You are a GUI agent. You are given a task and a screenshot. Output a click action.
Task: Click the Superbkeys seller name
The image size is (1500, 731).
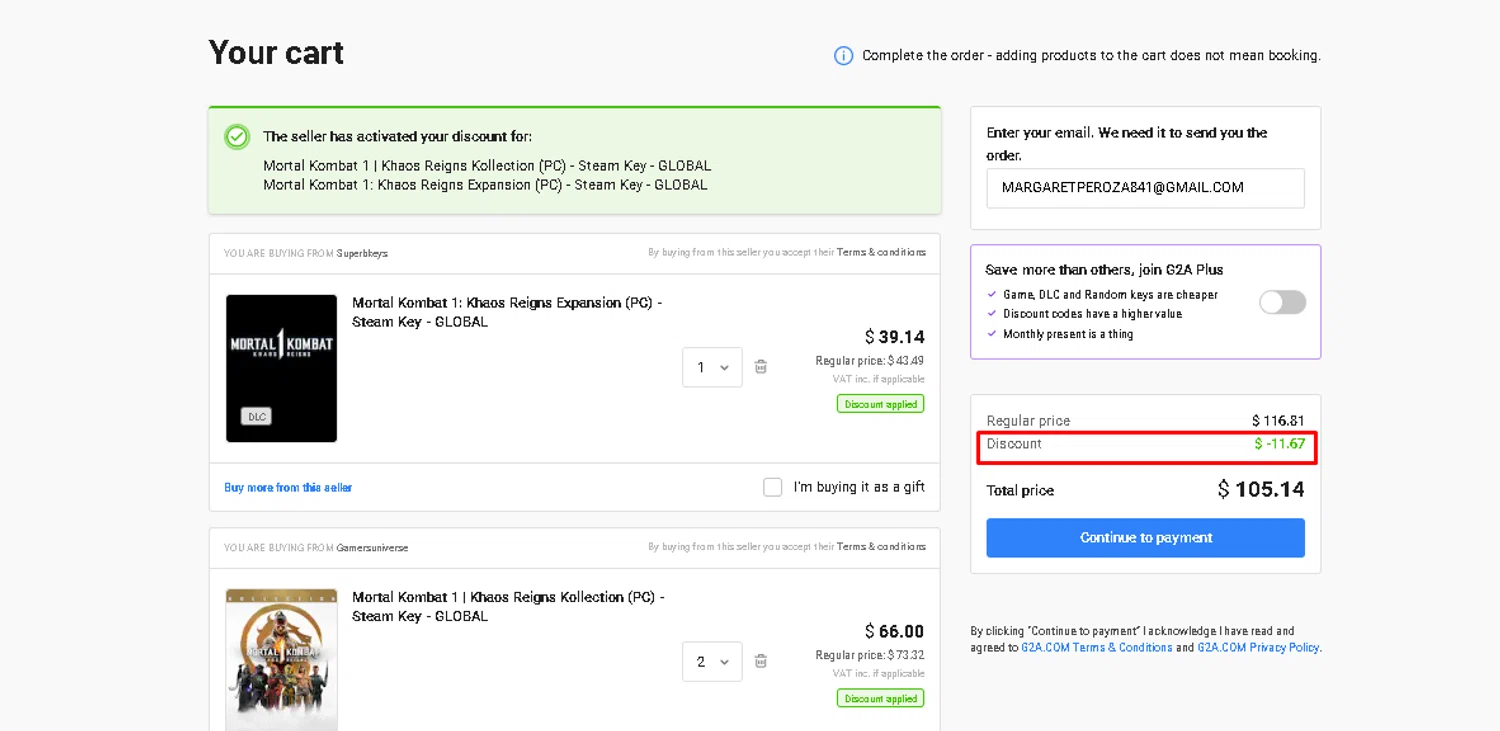pos(362,253)
